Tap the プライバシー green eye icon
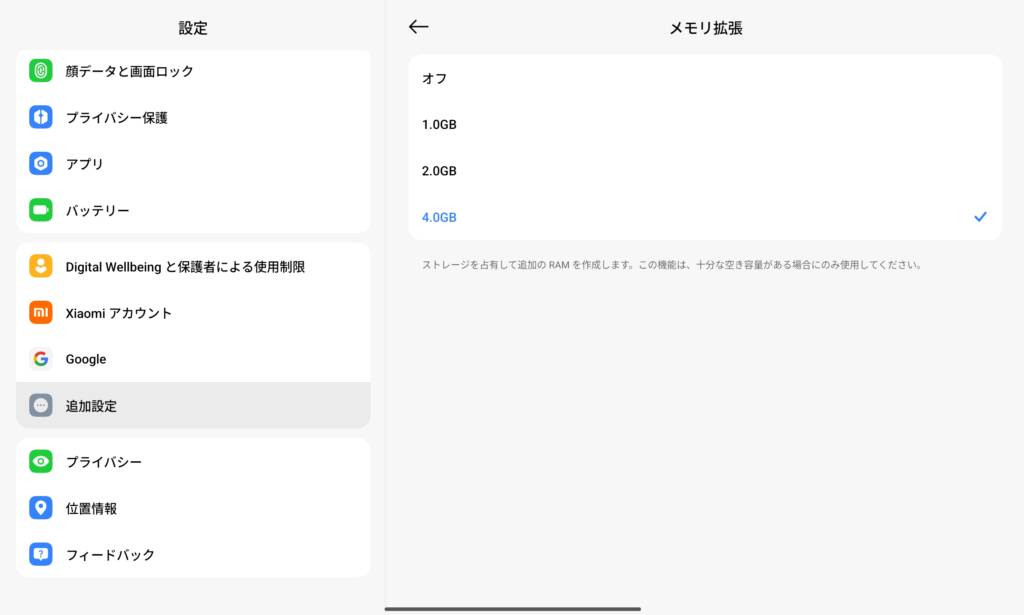 [41, 462]
